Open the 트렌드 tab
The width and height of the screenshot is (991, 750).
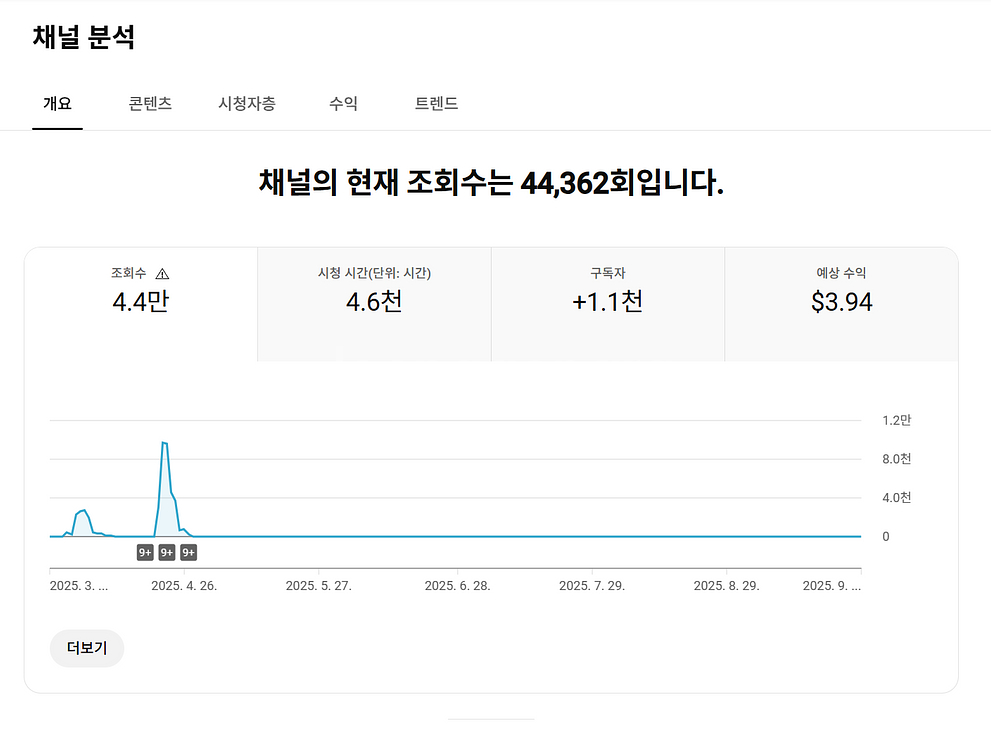[x=436, y=104]
